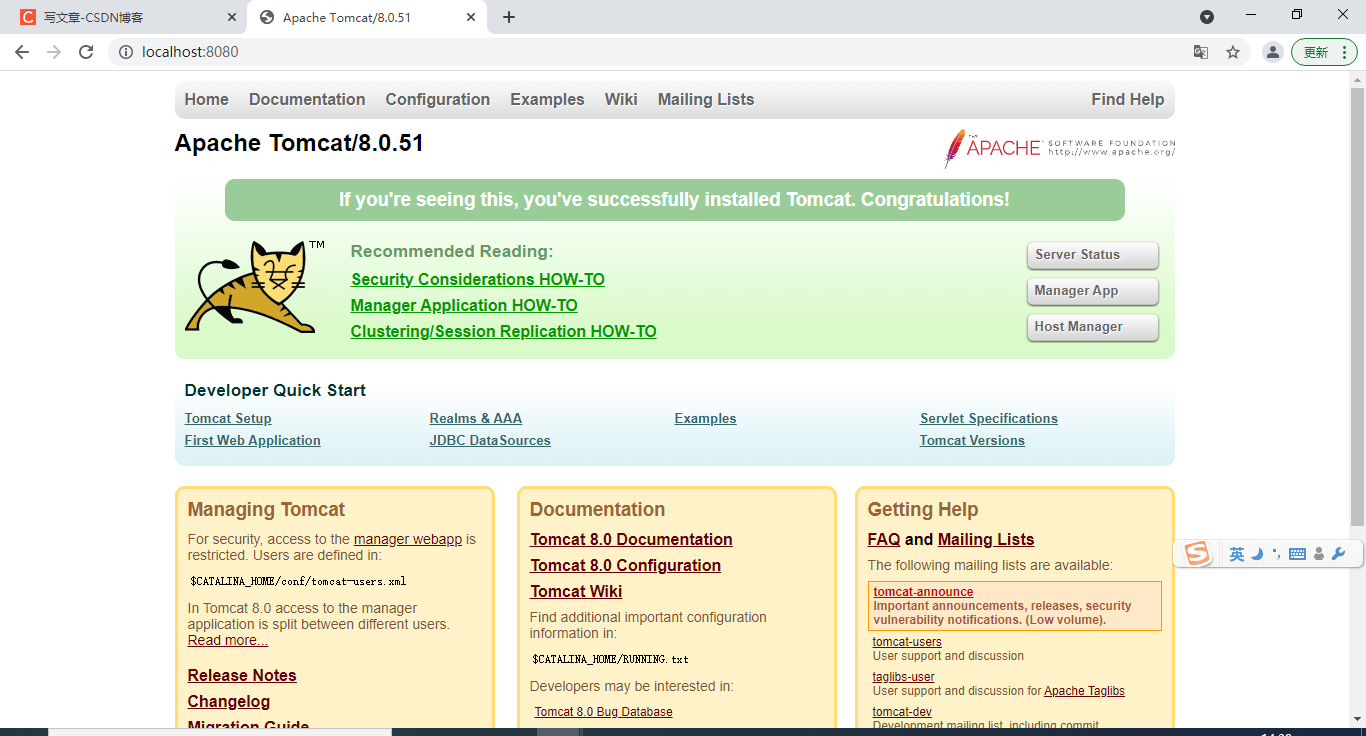The width and height of the screenshot is (1366, 736).
Task: Open Examples link under Developer Quick Start
Action: [x=705, y=419]
